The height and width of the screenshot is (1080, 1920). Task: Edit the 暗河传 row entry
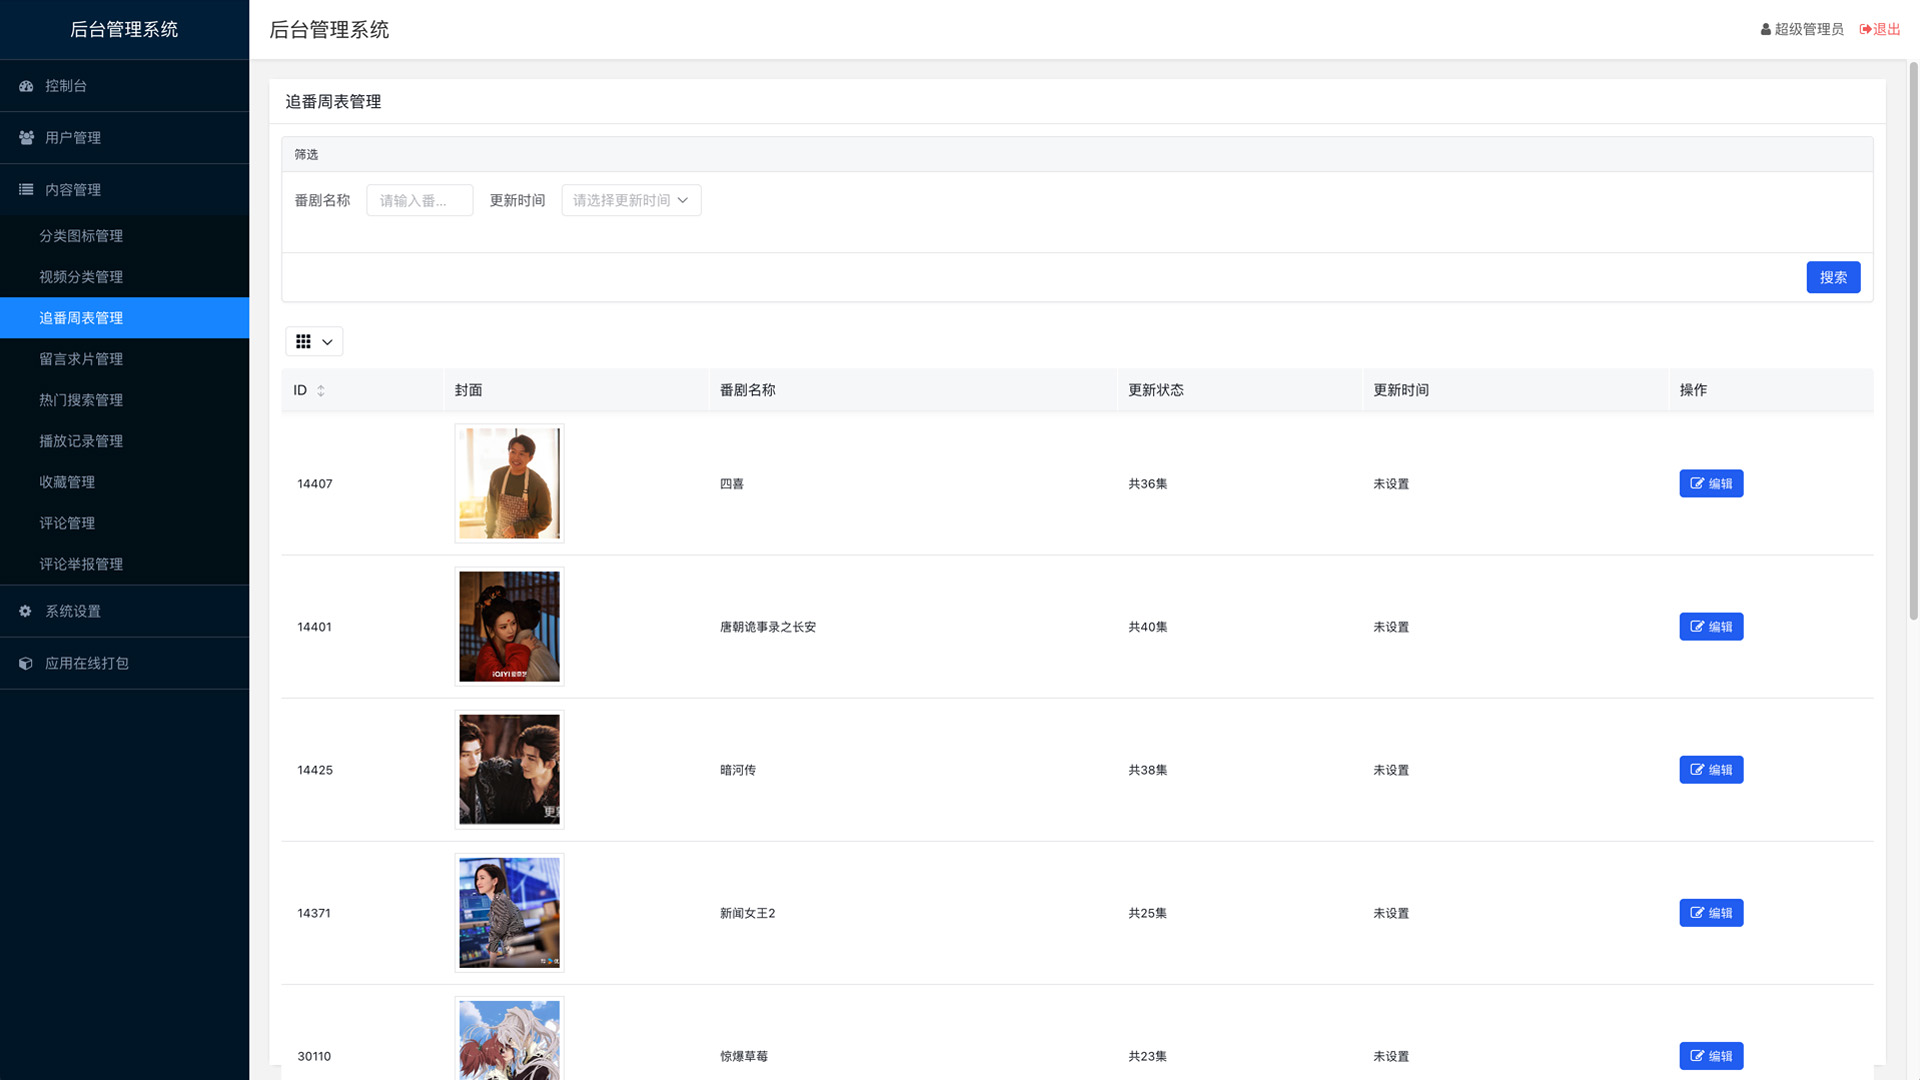click(x=1710, y=770)
